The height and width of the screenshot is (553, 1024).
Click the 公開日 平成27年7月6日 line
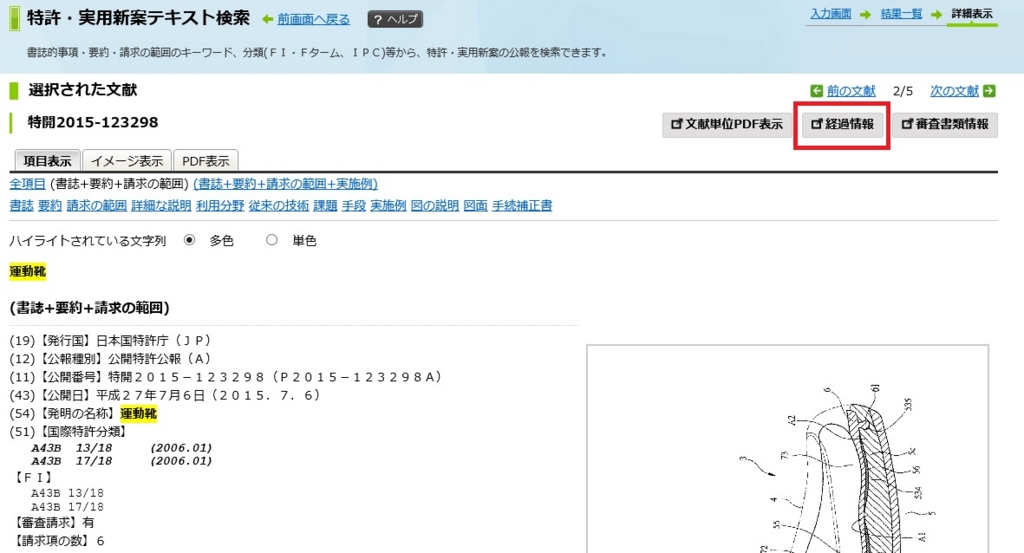tap(166, 395)
